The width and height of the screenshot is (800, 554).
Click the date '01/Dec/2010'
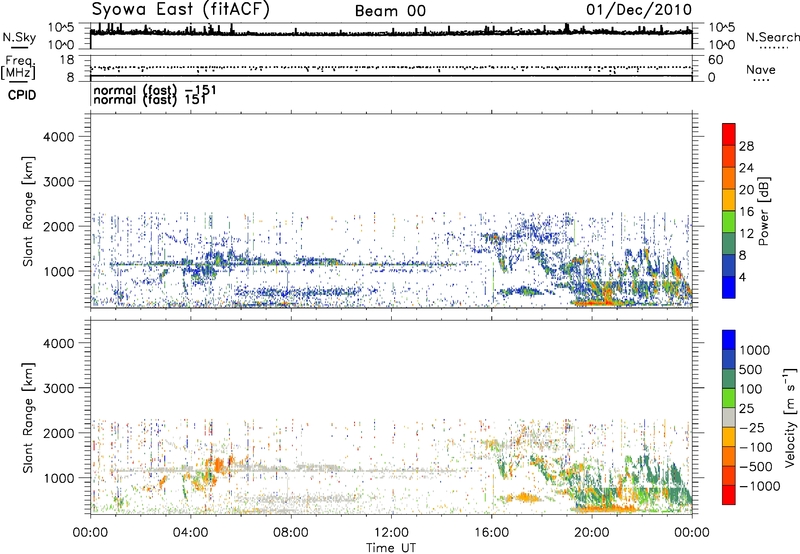coord(639,9)
